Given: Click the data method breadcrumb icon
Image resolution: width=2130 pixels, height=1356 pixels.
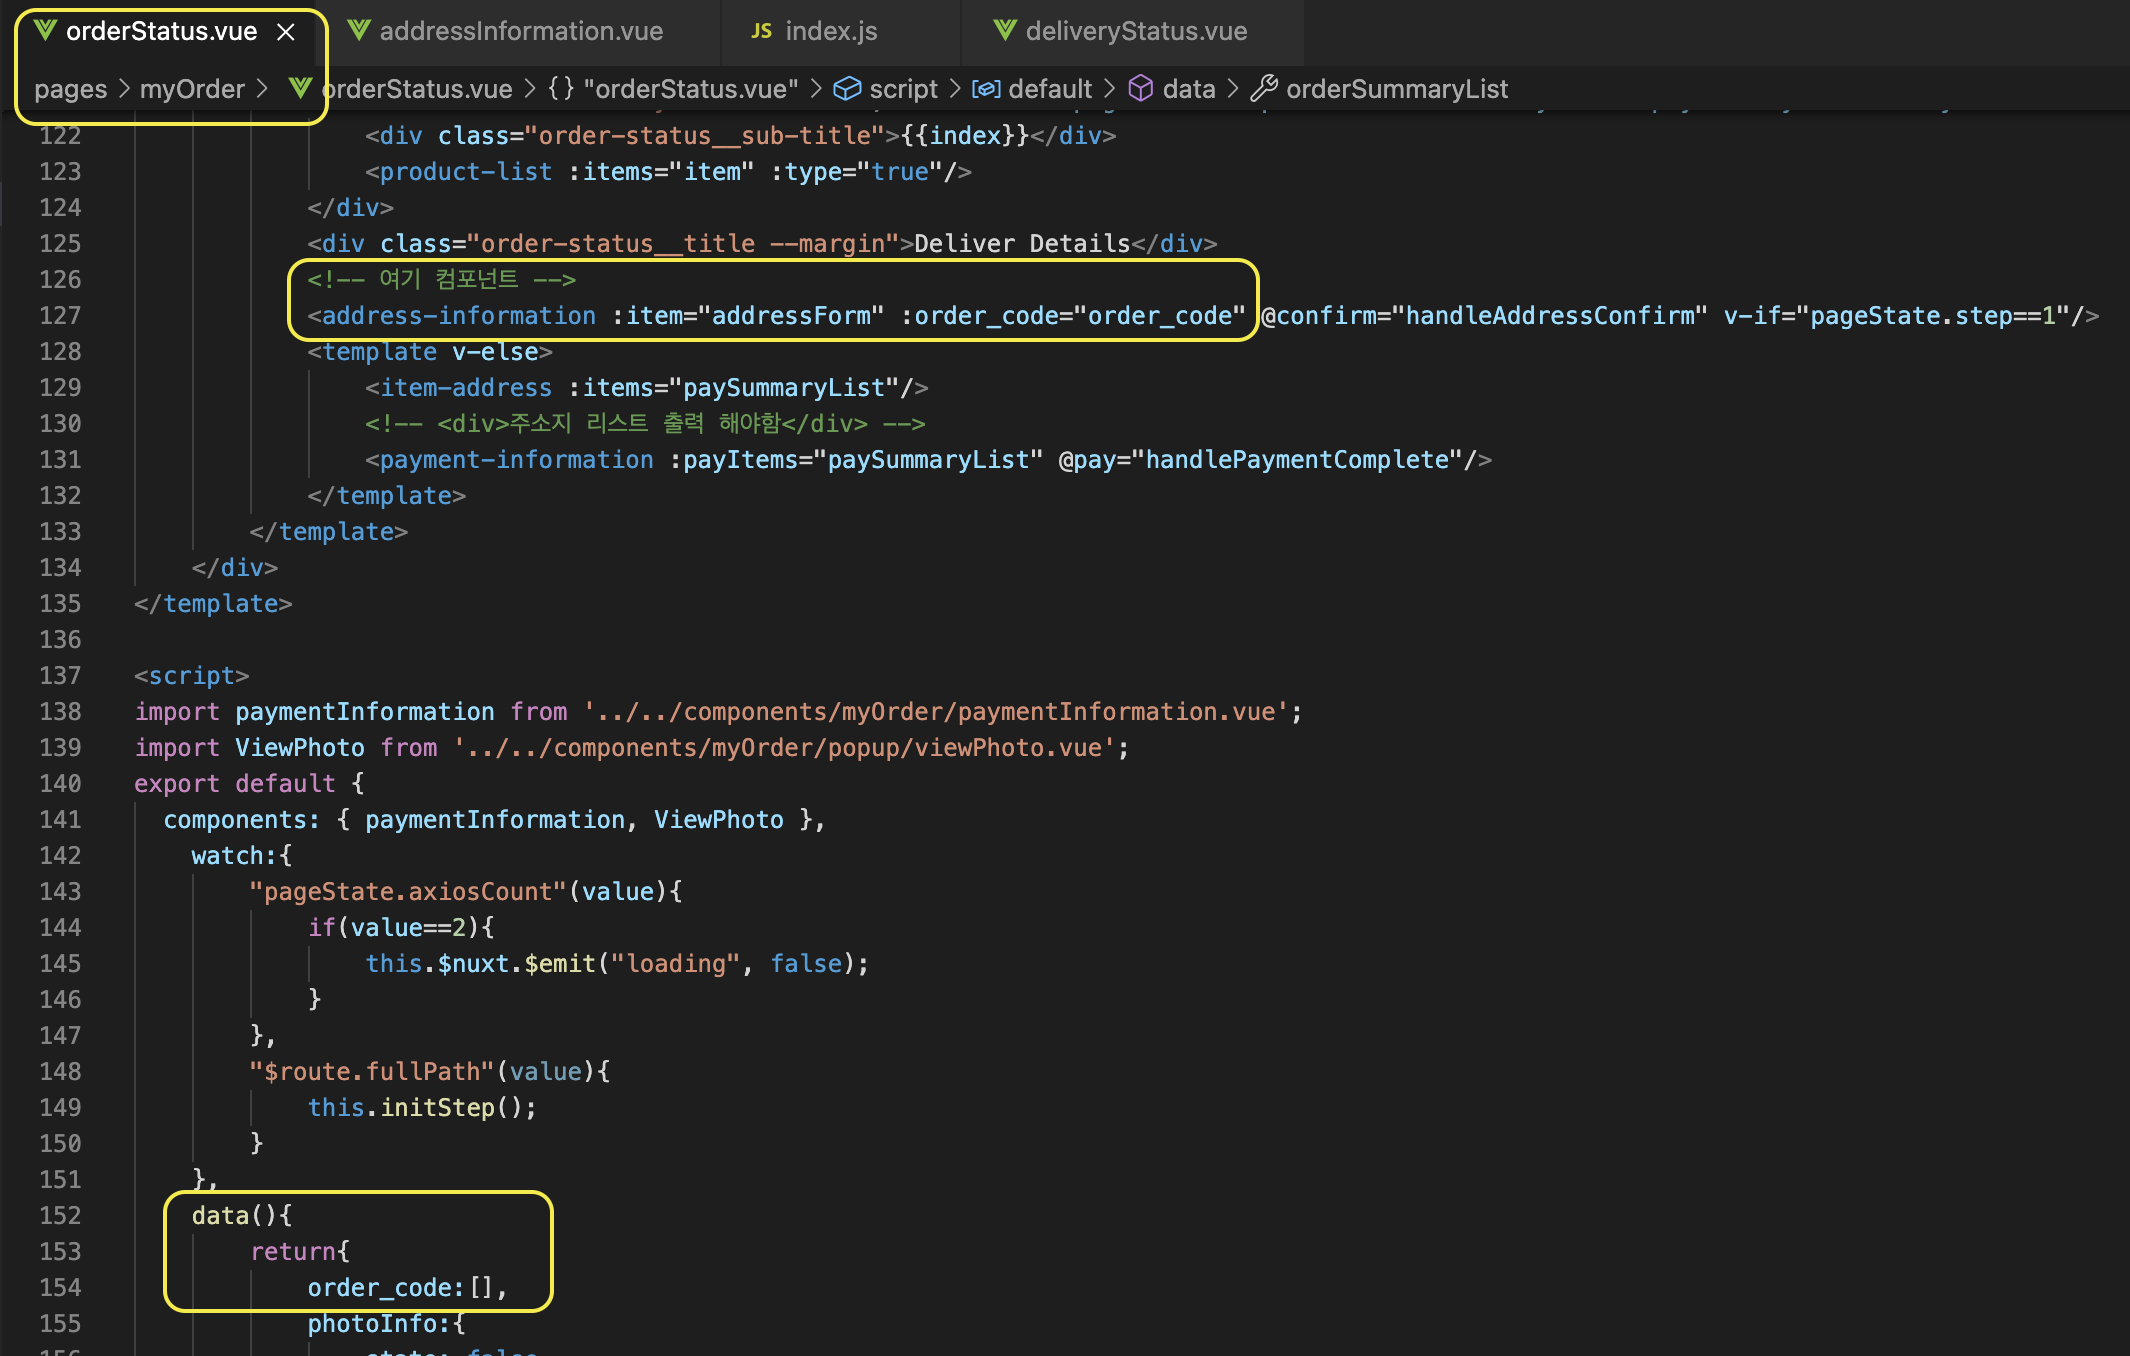Looking at the screenshot, I should tap(1141, 89).
